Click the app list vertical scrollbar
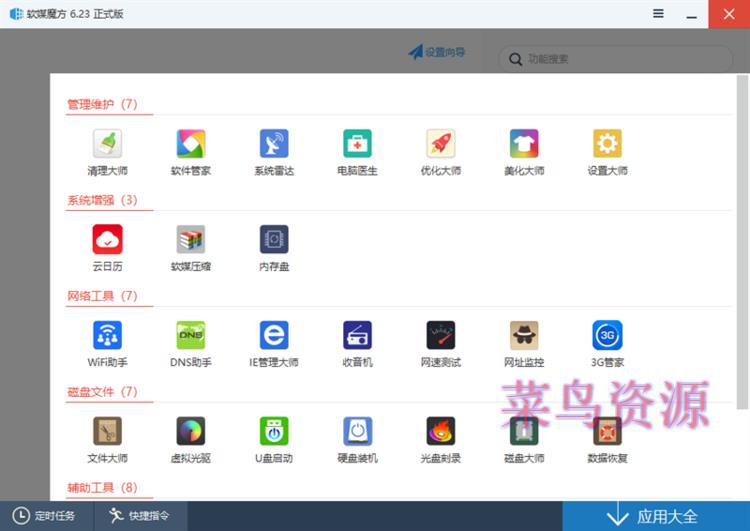The image size is (750, 531). (742, 242)
